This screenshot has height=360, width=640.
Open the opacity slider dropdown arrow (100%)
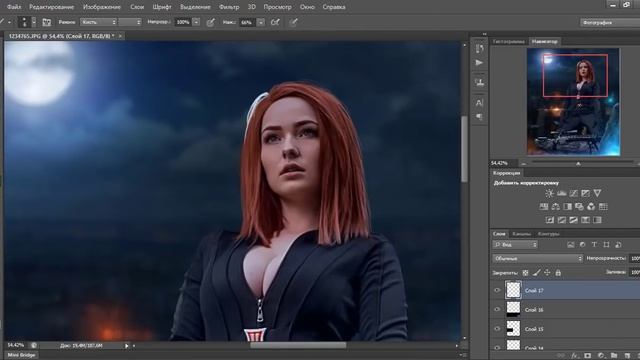pos(196,22)
